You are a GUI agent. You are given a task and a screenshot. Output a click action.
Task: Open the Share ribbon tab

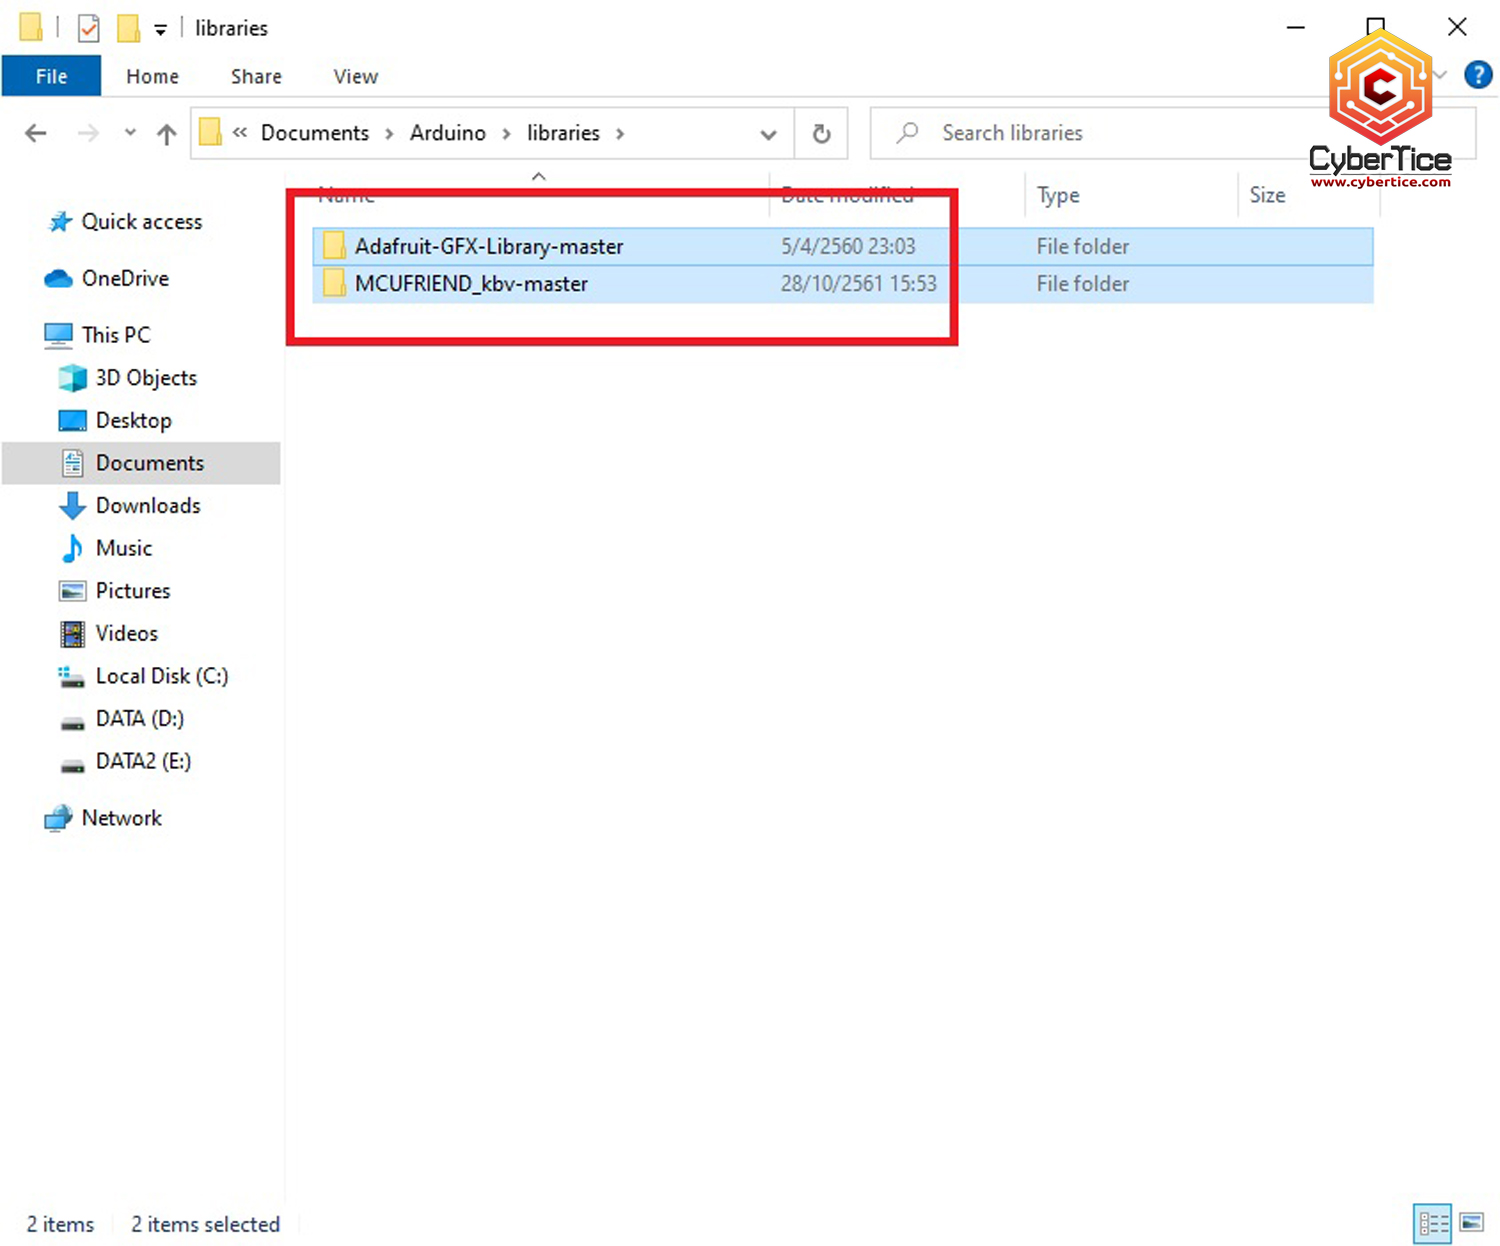(x=256, y=77)
